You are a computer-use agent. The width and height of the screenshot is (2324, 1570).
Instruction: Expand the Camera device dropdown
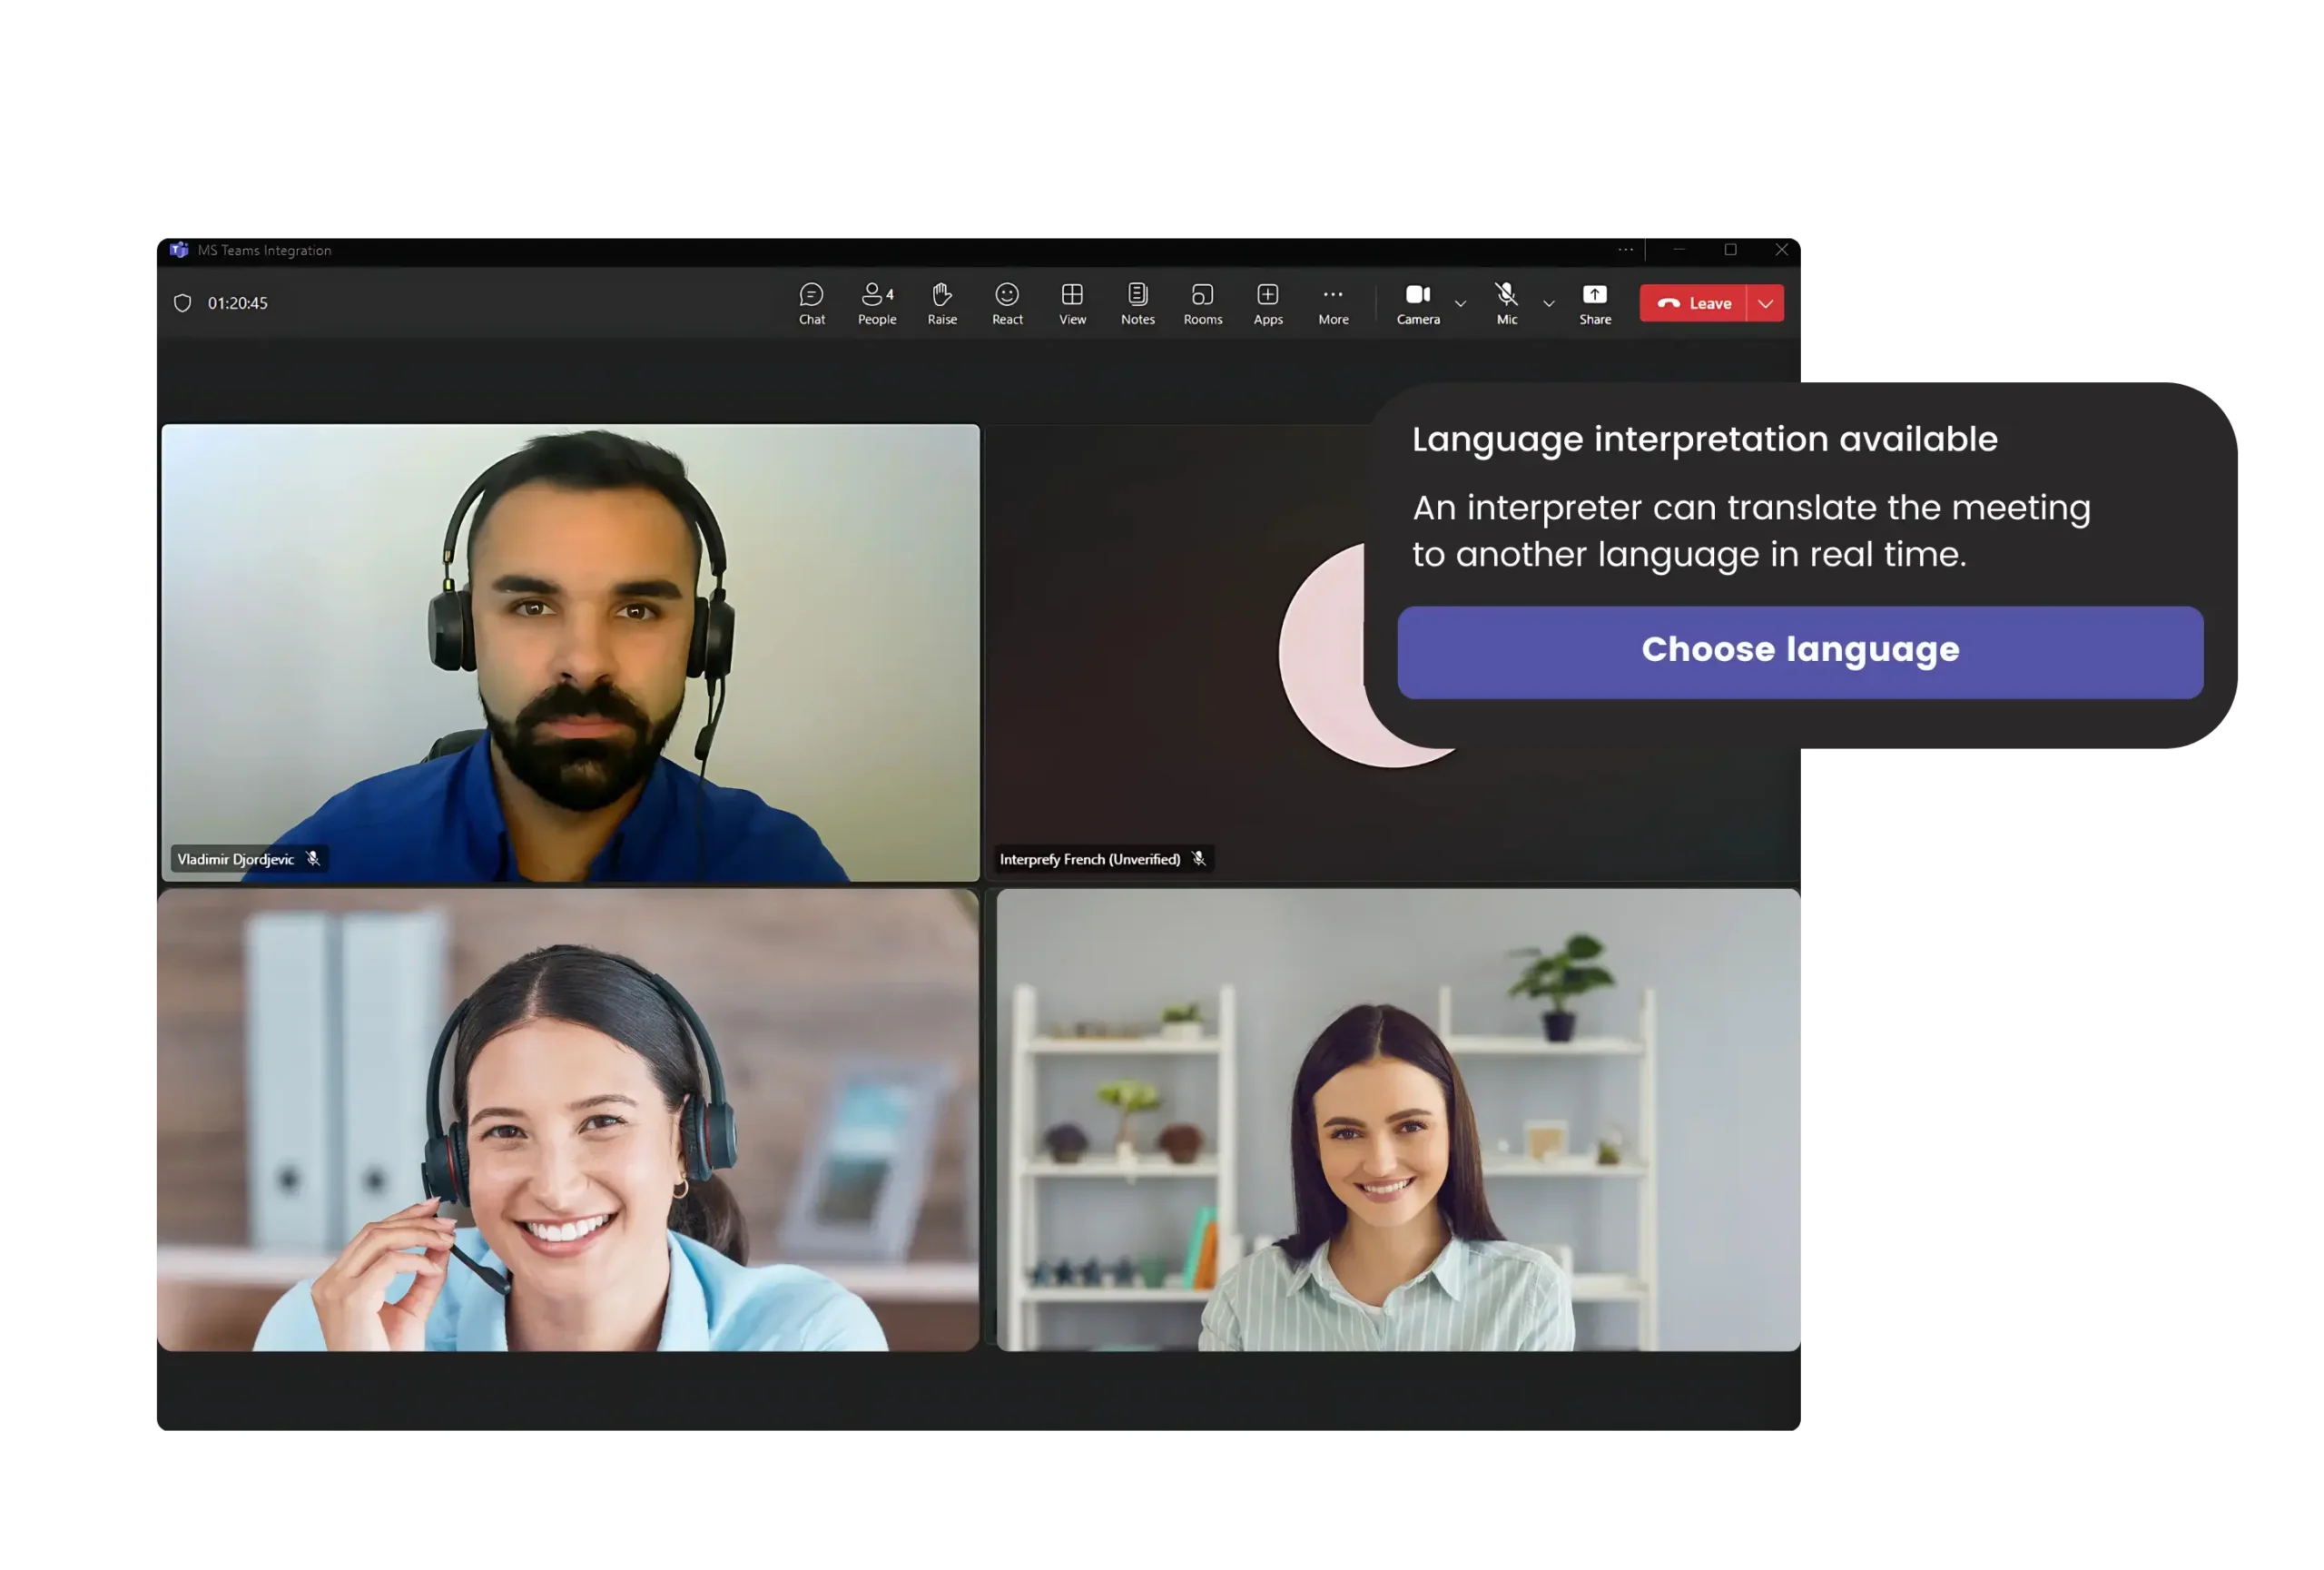(1460, 305)
